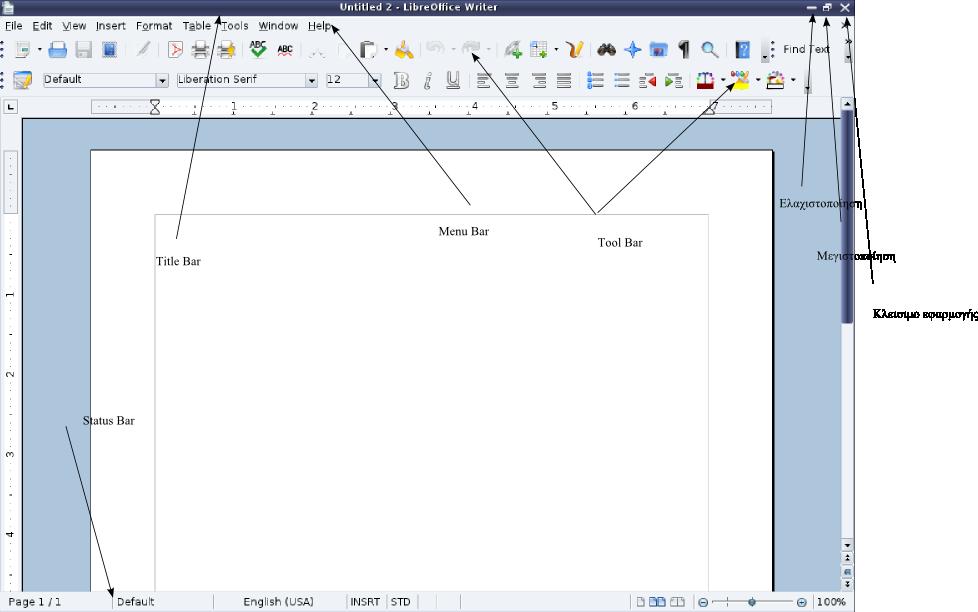The width and height of the screenshot is (978, 612).
Task: Open the Paste options dropdown arrow
Action: pos(385,49)
